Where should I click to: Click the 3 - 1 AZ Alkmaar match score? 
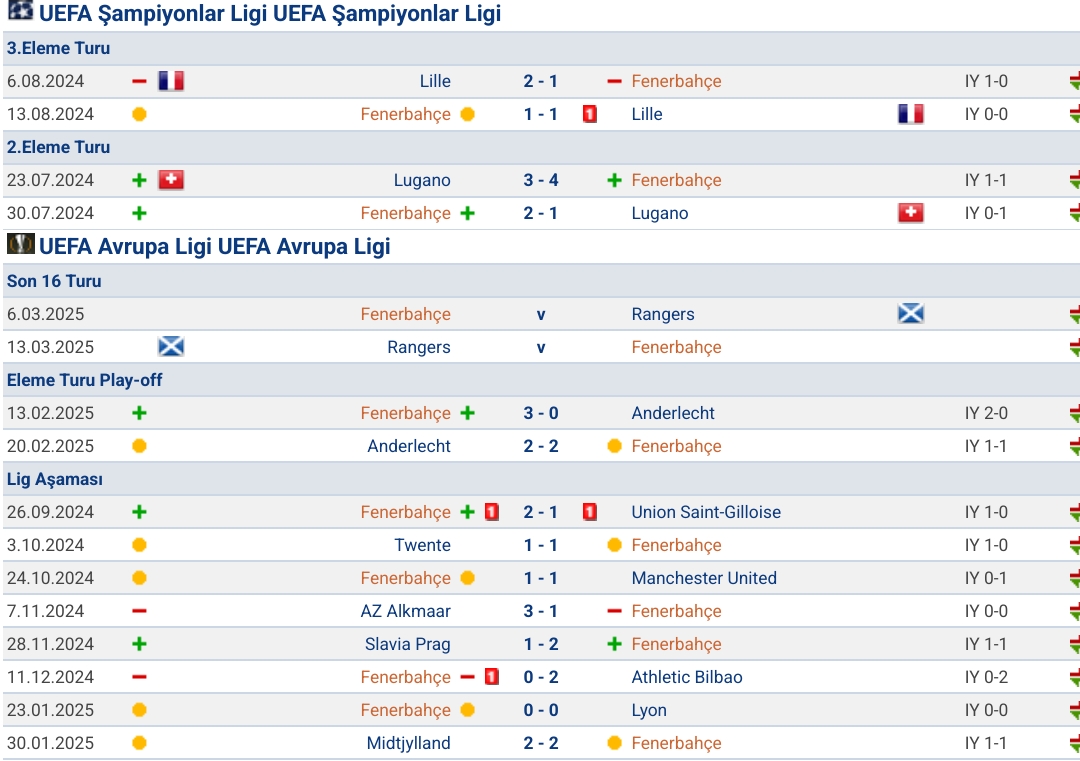click(541, 611)
